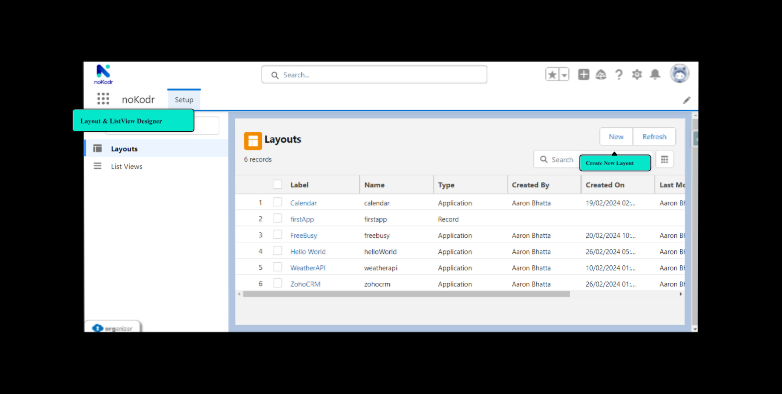Click the global add plus icon
Viewport: 782px width, 394px height.
click(x=584, y=75)
